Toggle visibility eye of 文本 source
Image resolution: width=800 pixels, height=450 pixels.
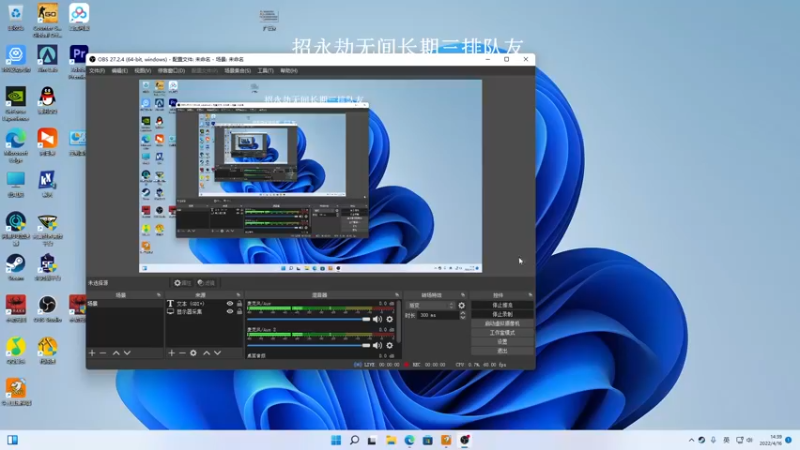(230, 304)
